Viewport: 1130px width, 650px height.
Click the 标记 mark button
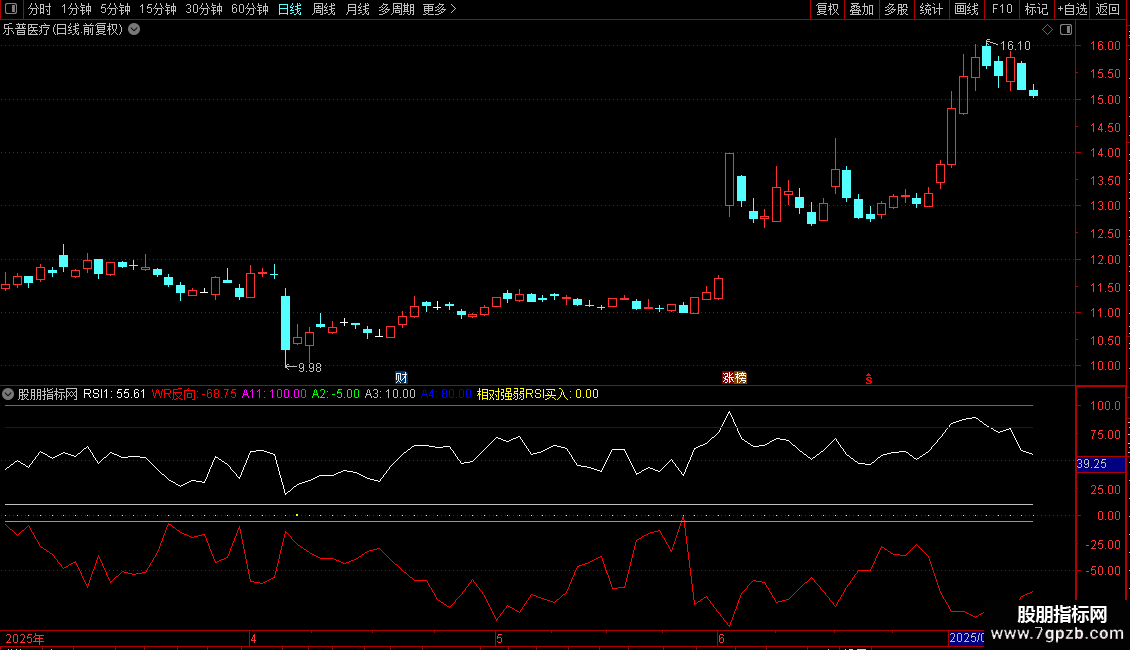[x=1036, y=9]
